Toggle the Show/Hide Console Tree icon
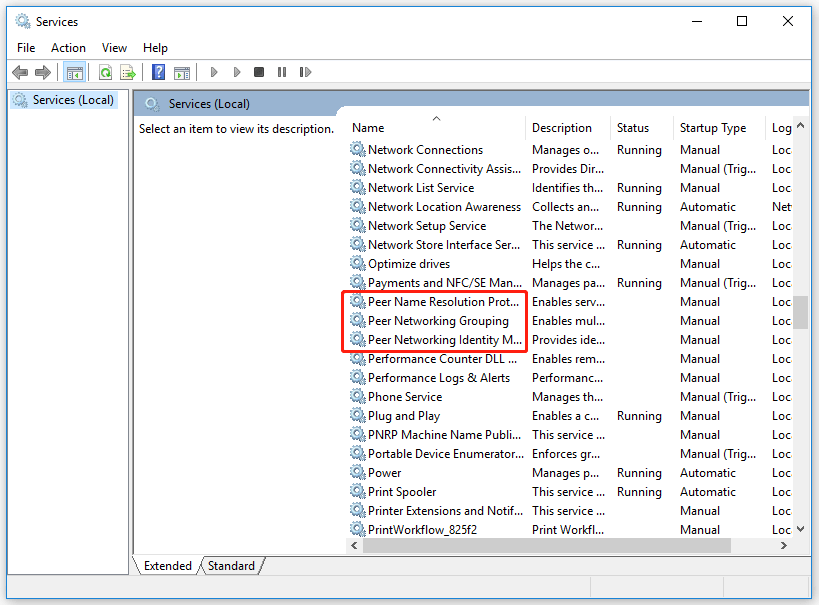This screenshot has height=605, width=819. coord(75,71)
